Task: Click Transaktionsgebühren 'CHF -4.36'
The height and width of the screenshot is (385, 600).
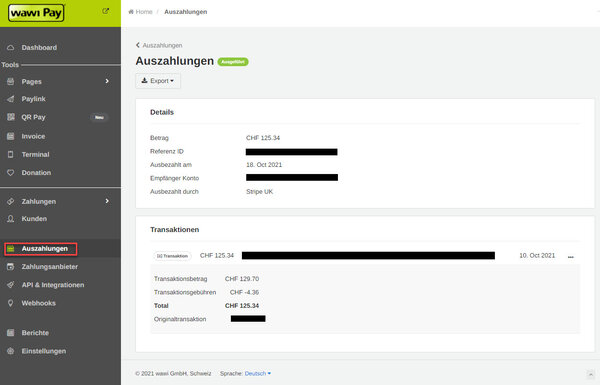Action: point(244,292)
